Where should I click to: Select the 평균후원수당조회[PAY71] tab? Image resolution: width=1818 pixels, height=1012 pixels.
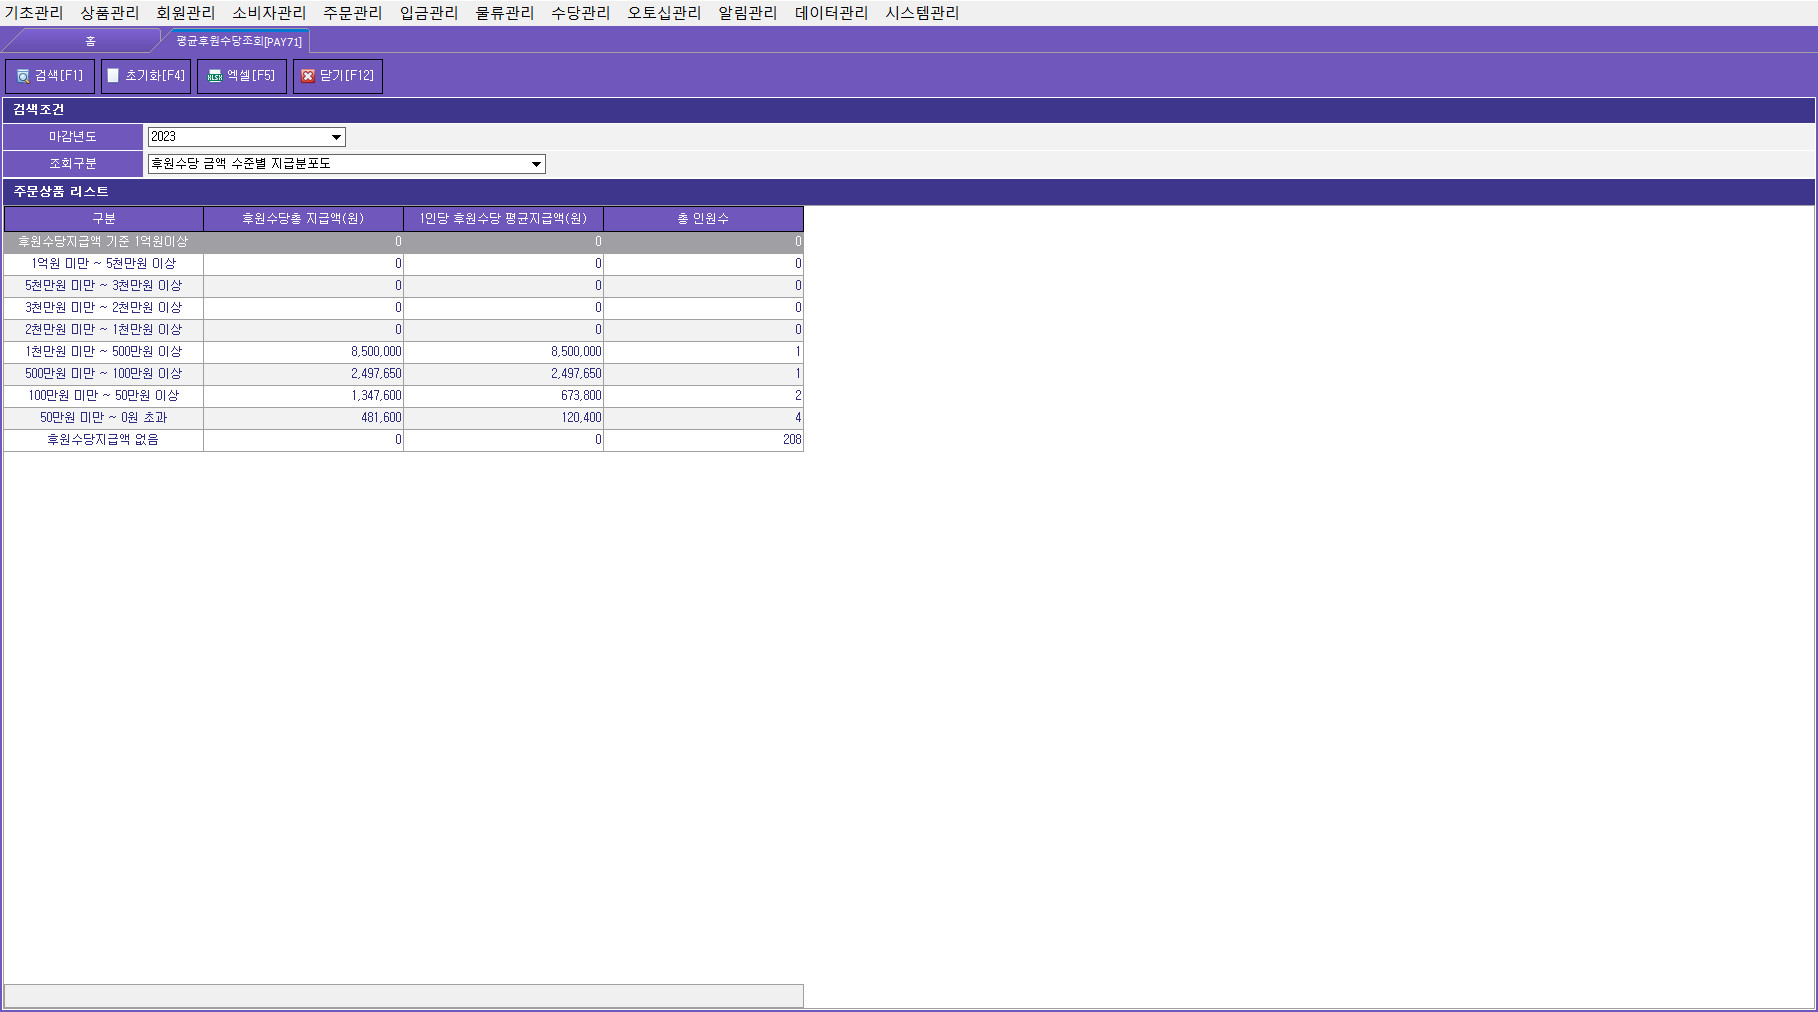[239, 41]
